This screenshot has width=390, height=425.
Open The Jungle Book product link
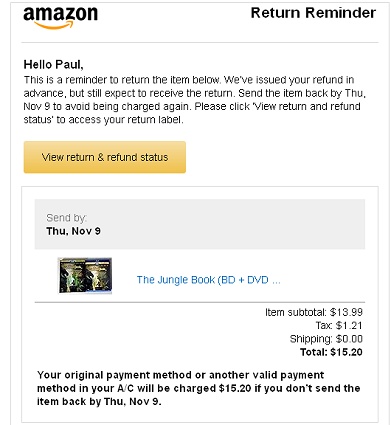(208, 280)
